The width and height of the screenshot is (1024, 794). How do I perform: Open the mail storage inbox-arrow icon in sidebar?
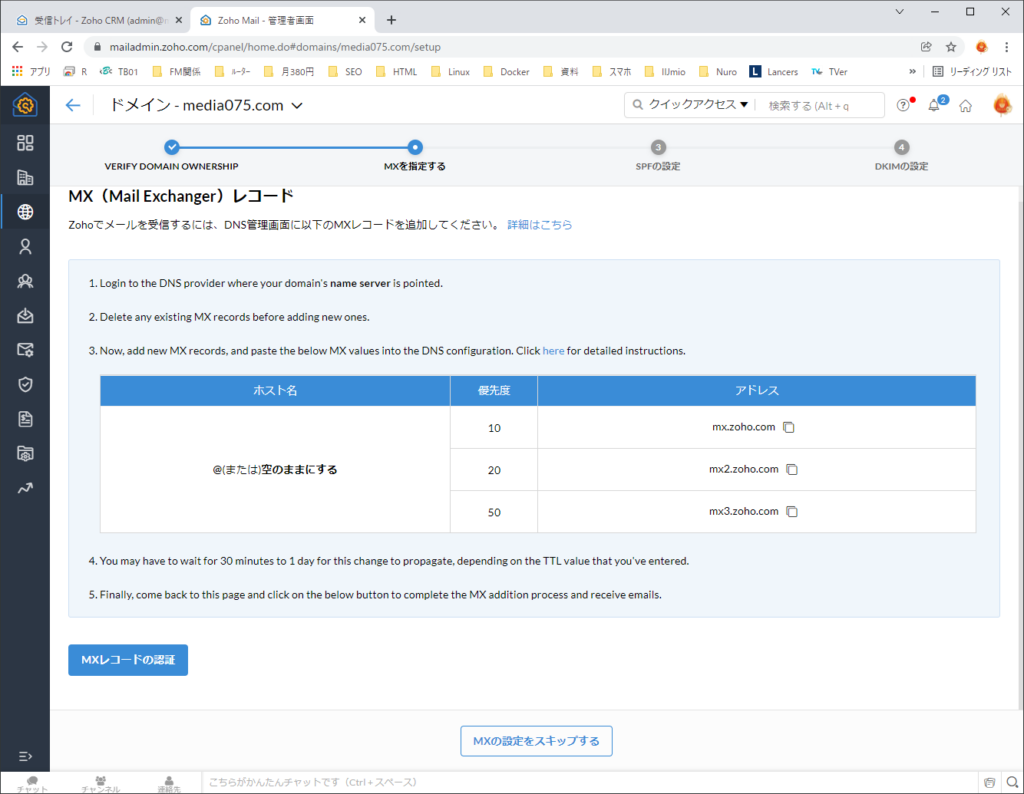point(25,316)
